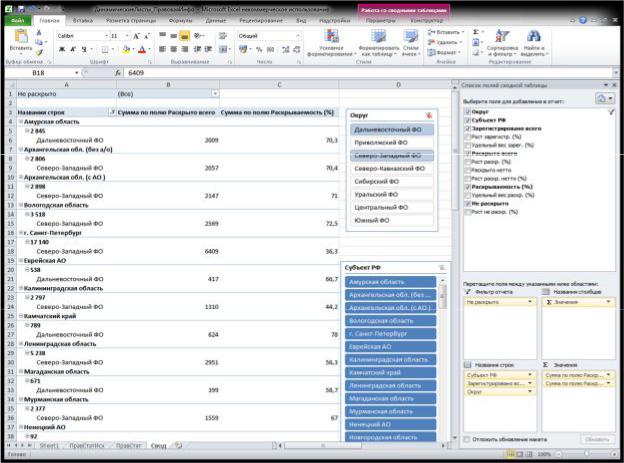Click the fx insert function icon
Viewport: 624px width, 463px height.
[118, 73]
